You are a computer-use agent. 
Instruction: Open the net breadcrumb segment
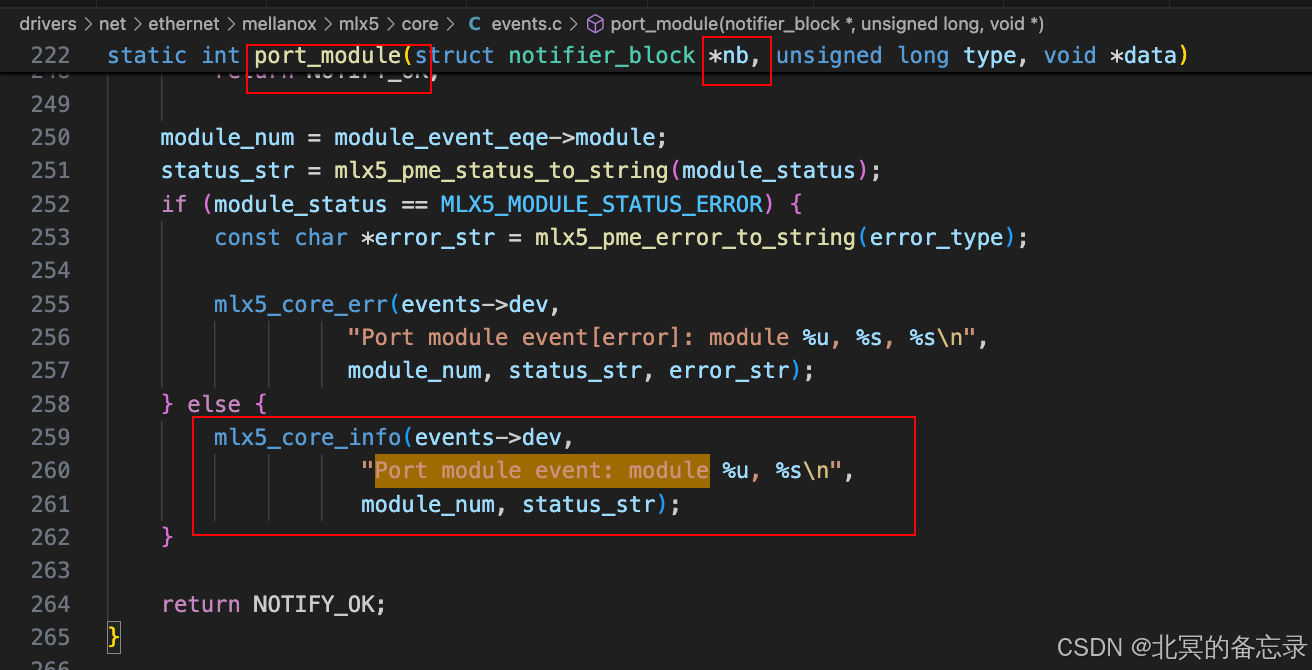point(112,23)
